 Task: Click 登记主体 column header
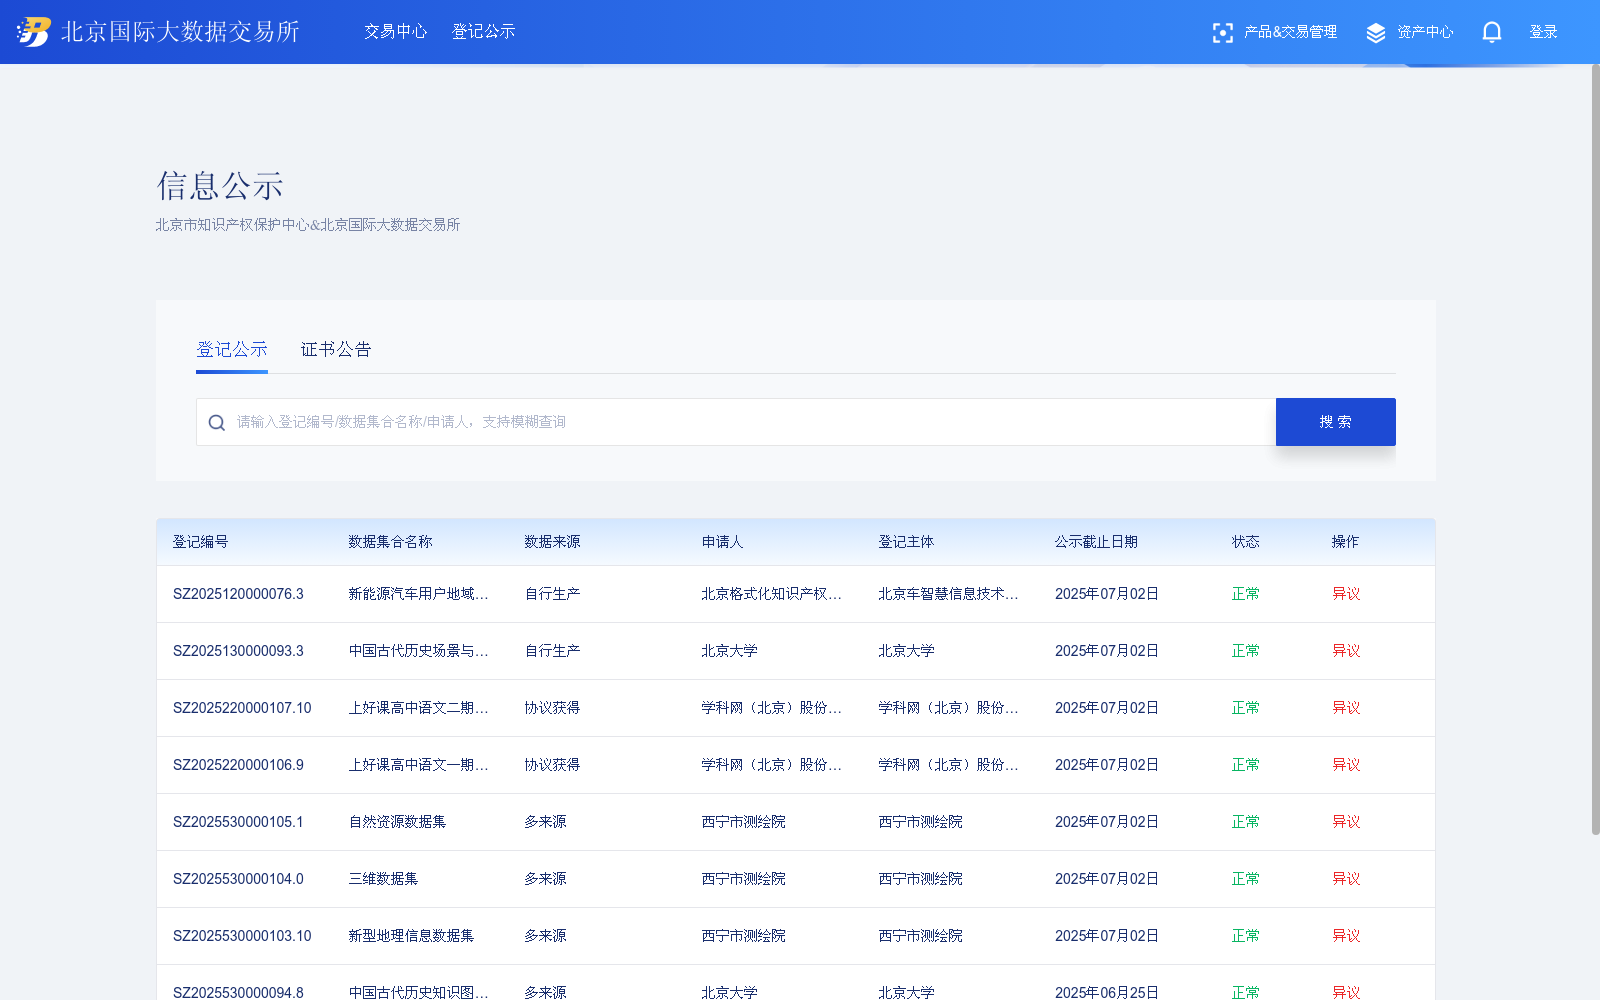(x=906, y=542)
